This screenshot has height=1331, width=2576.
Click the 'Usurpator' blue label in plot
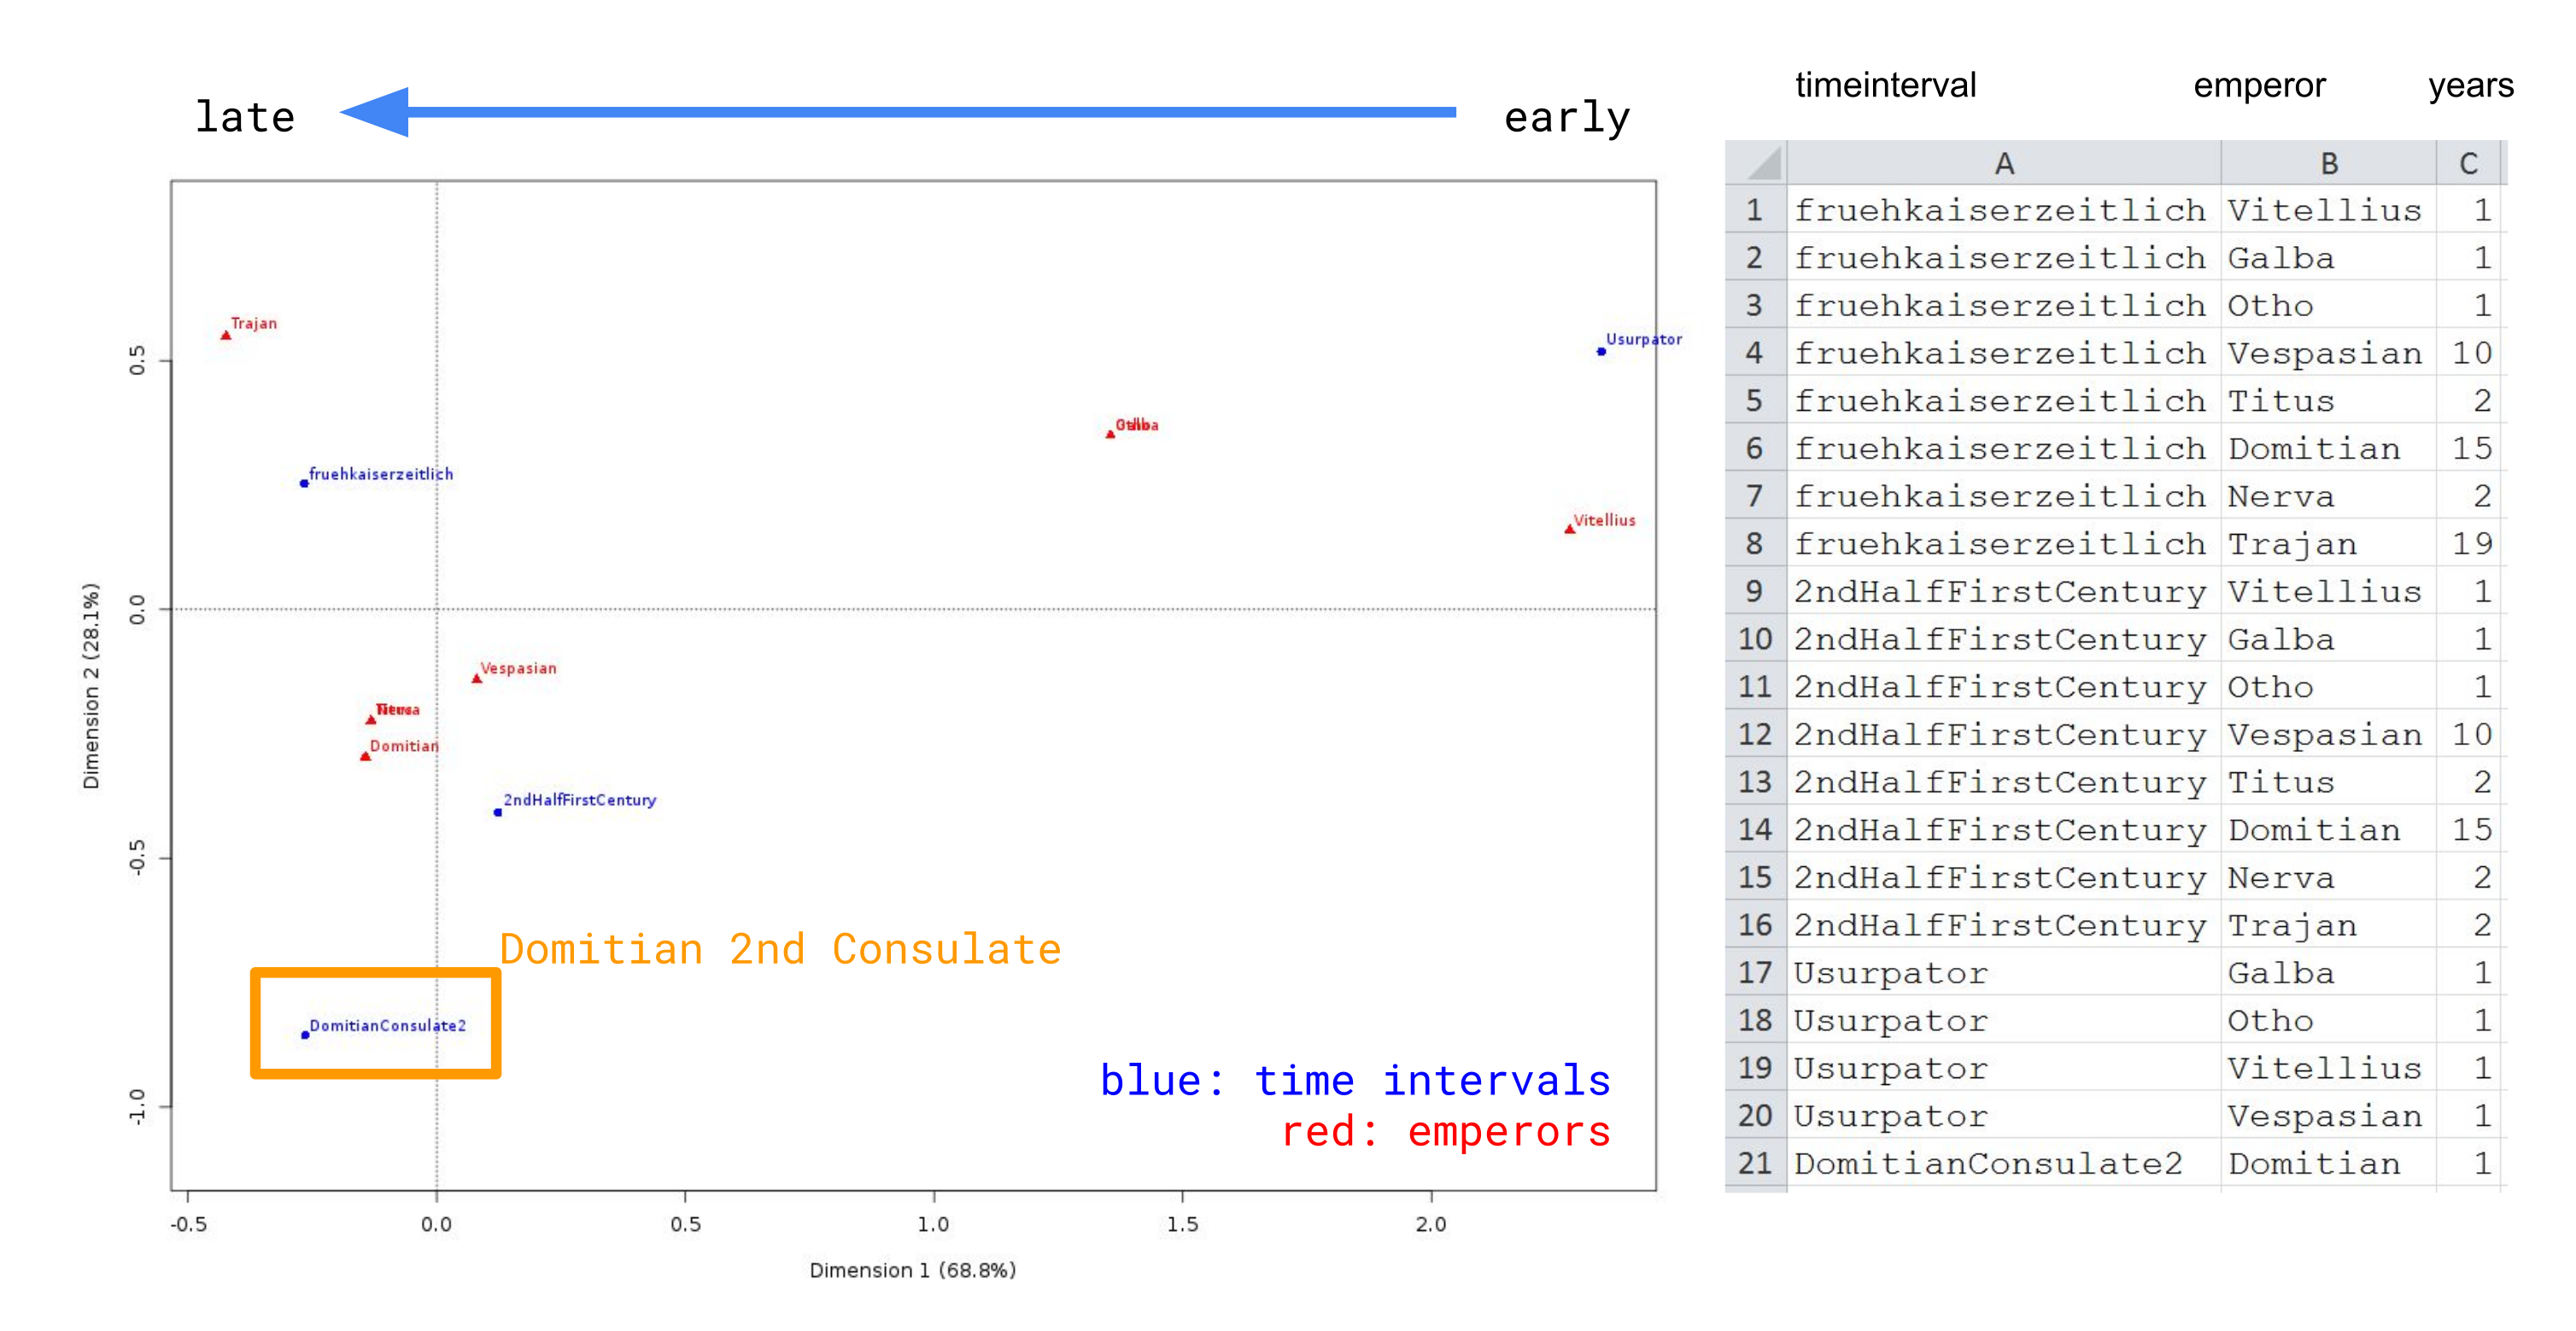point(1644,340)
